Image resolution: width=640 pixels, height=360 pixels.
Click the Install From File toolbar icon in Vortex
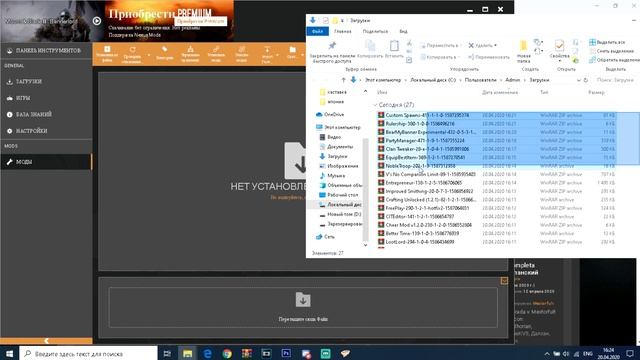tap(107, 54)
